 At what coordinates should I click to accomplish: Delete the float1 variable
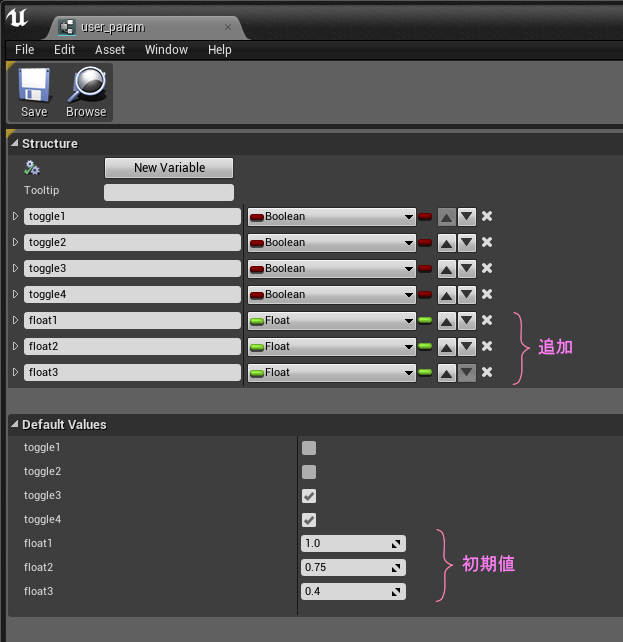487,320
